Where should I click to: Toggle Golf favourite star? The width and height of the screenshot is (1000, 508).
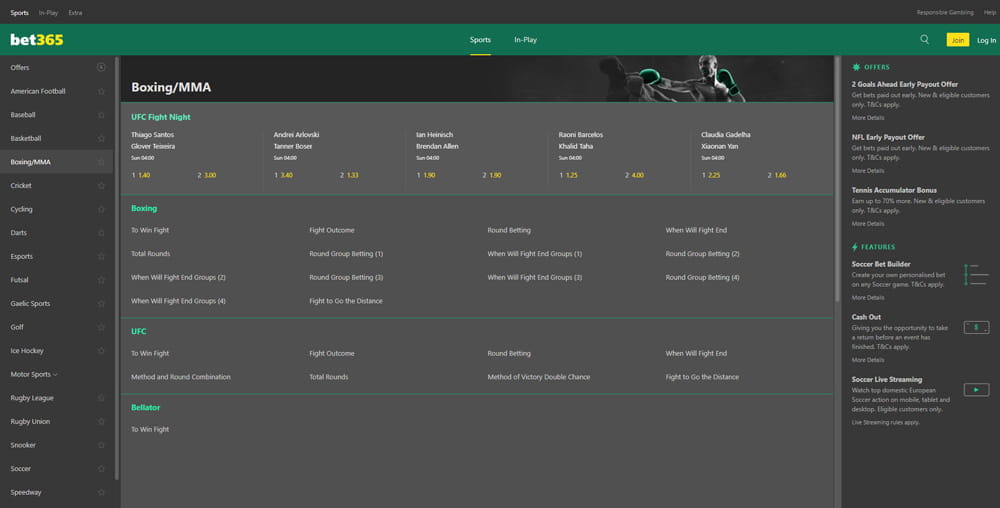[x=101, y=327]
